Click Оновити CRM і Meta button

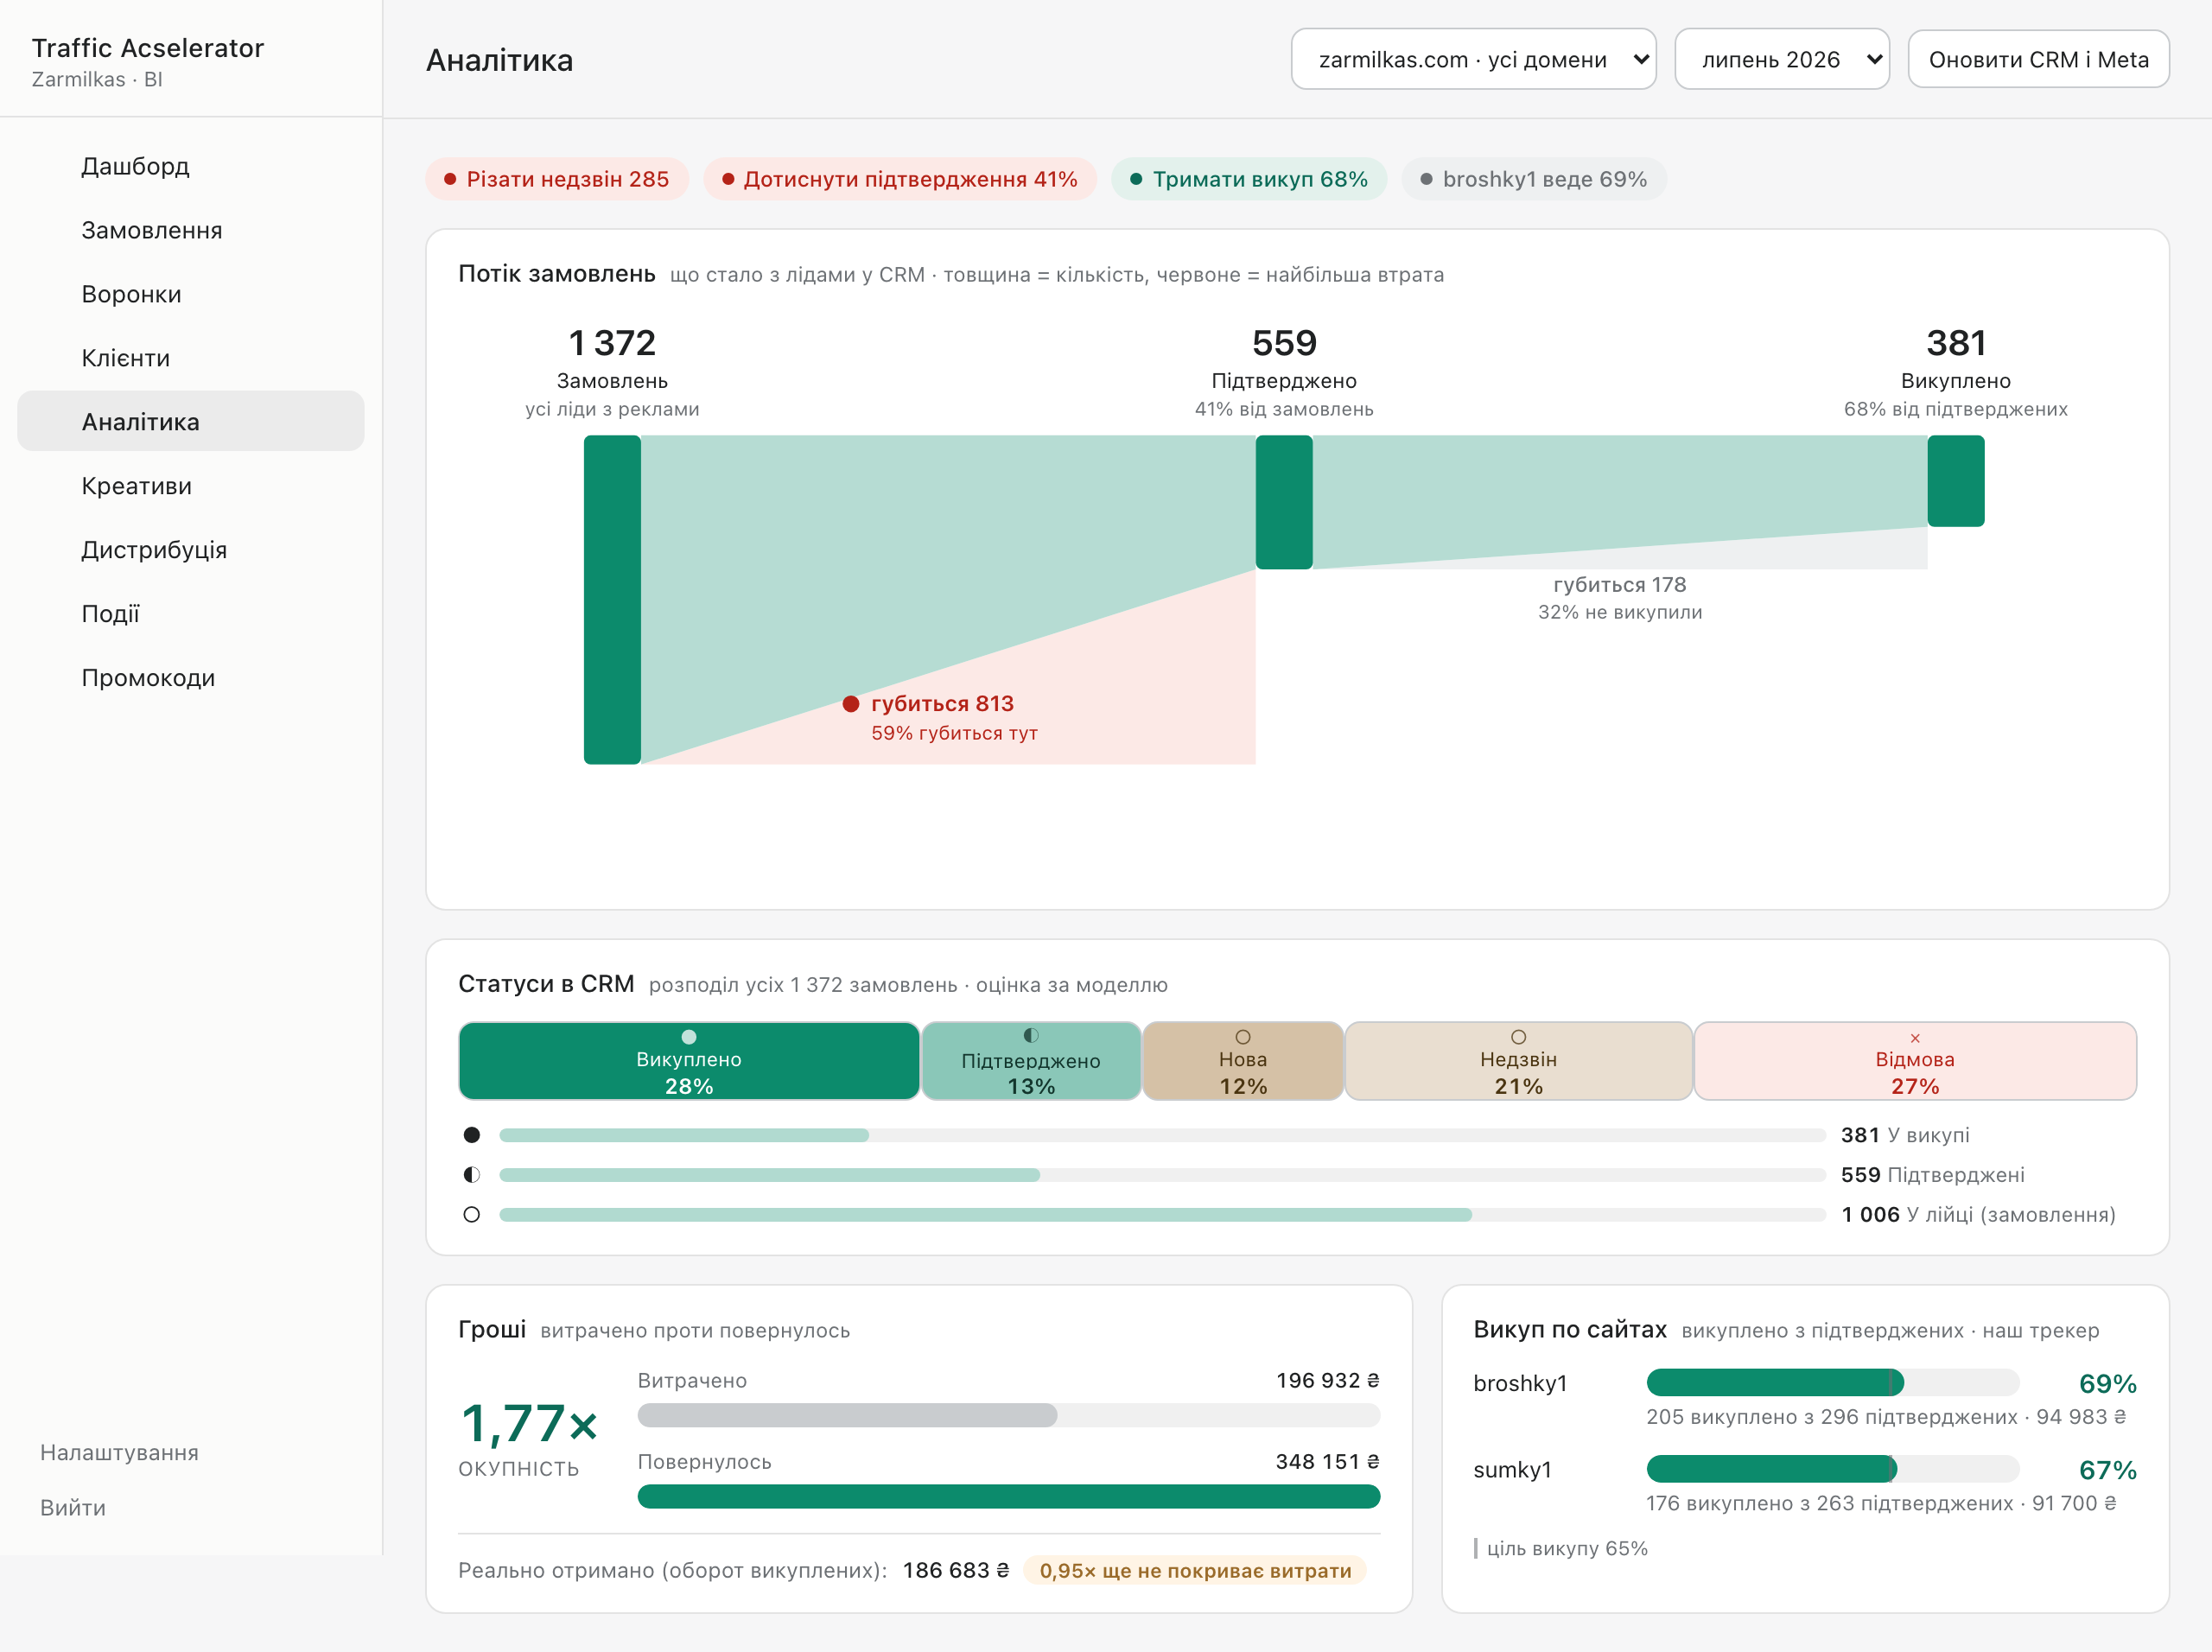pyautogui.click(x=2038, y=60)
